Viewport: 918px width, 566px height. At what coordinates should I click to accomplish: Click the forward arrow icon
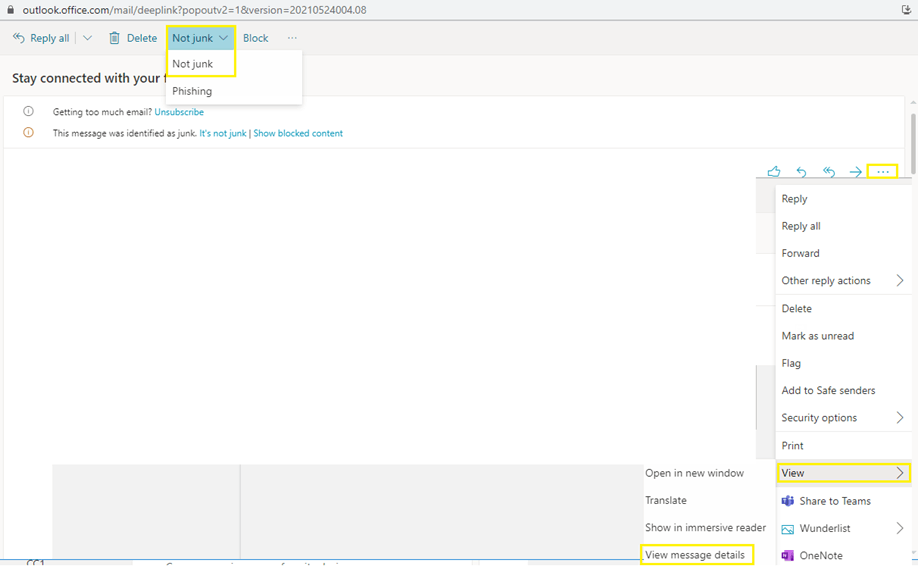[x=855, y=171]
